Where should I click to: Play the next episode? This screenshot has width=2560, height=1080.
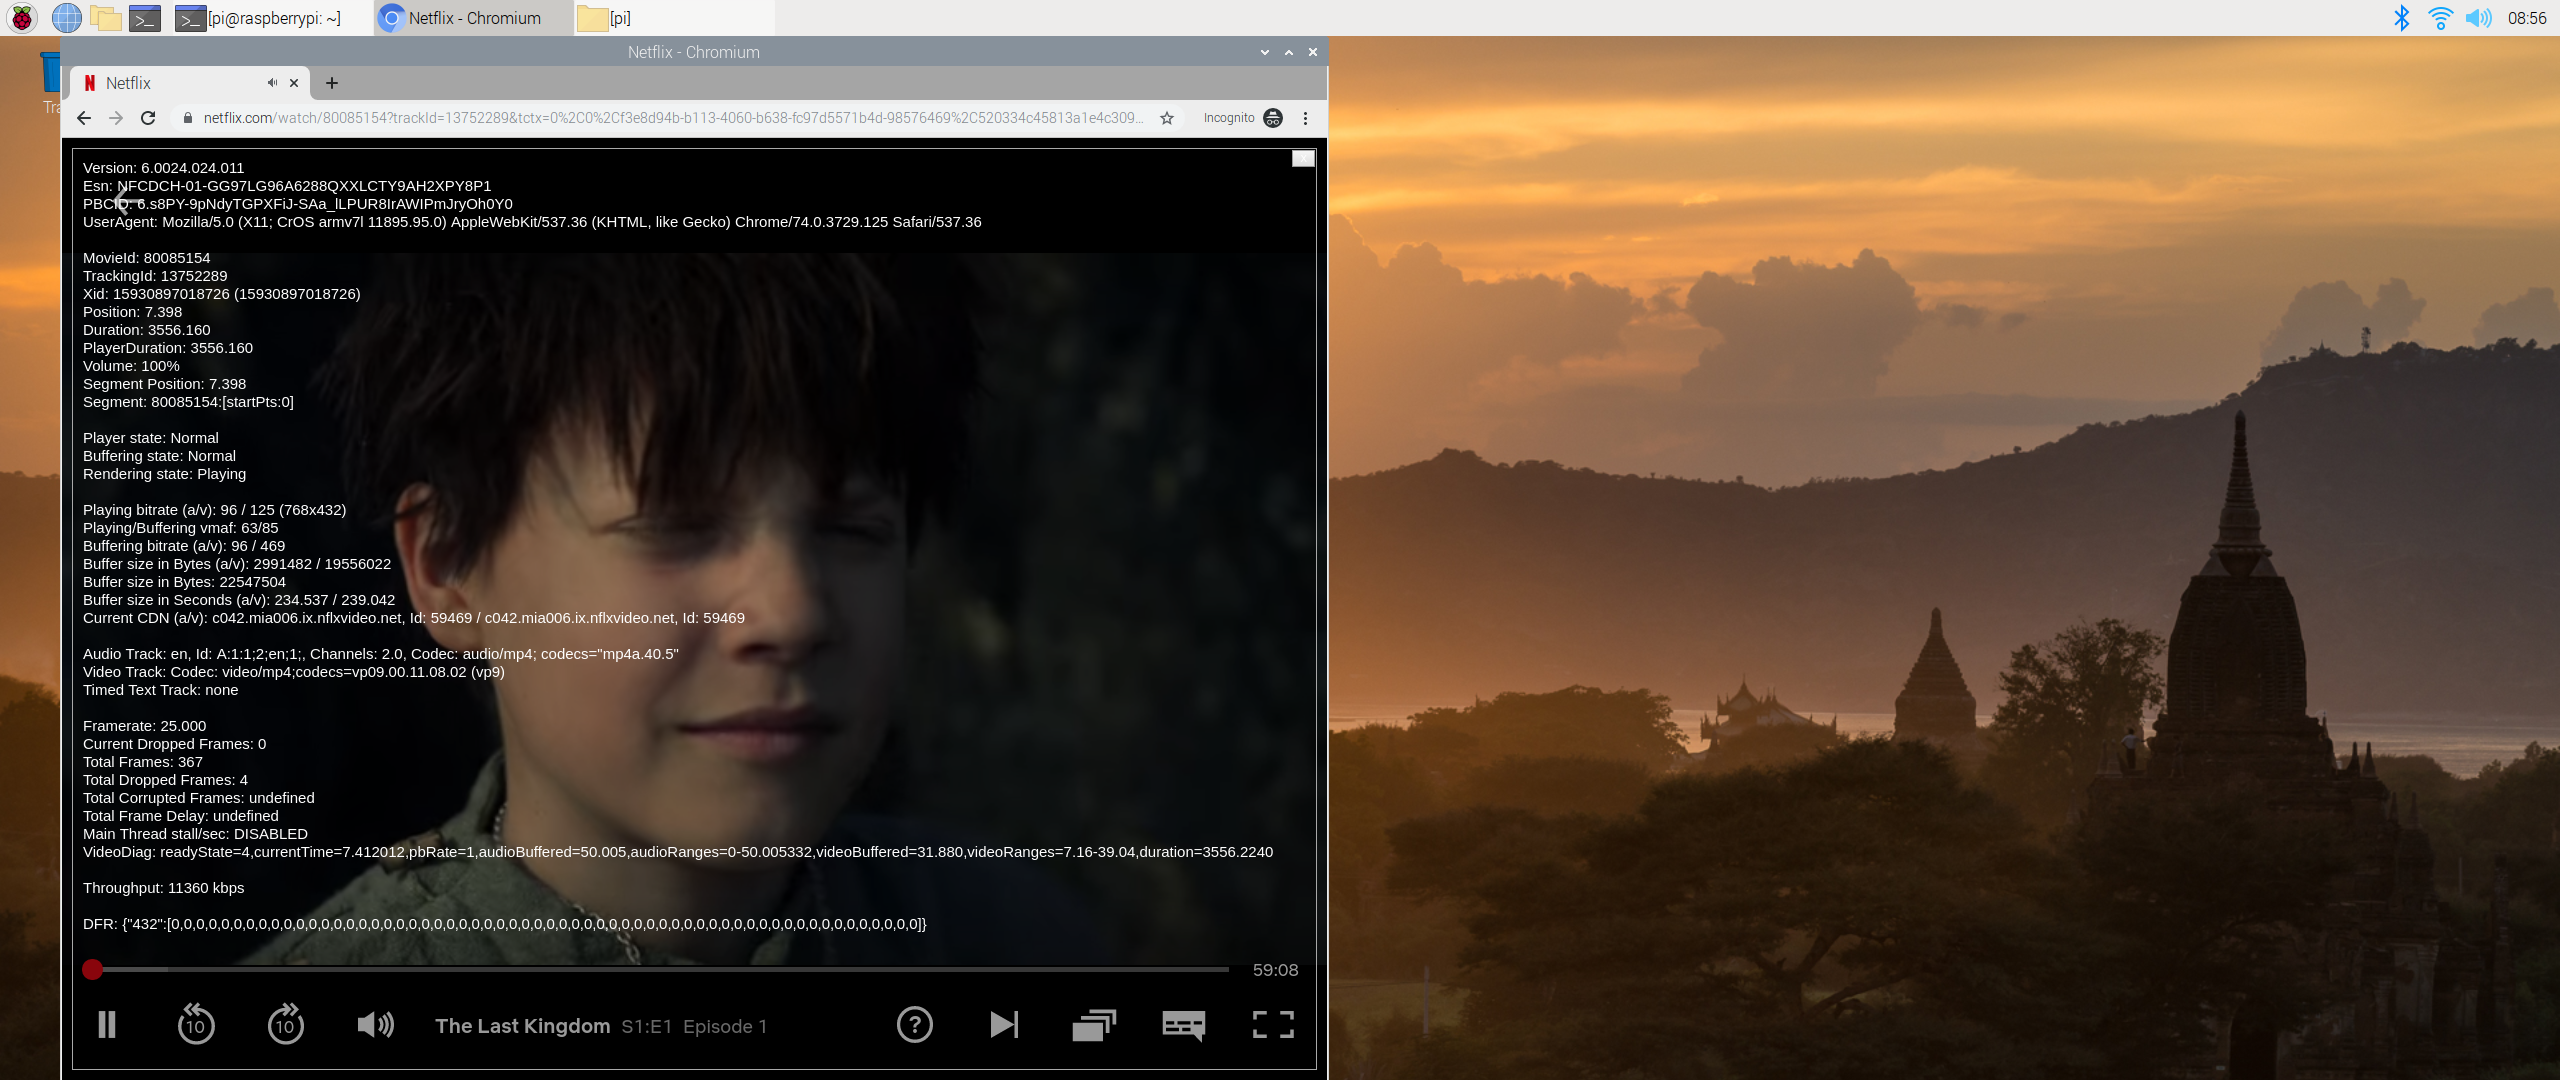coord(1004,1024)
